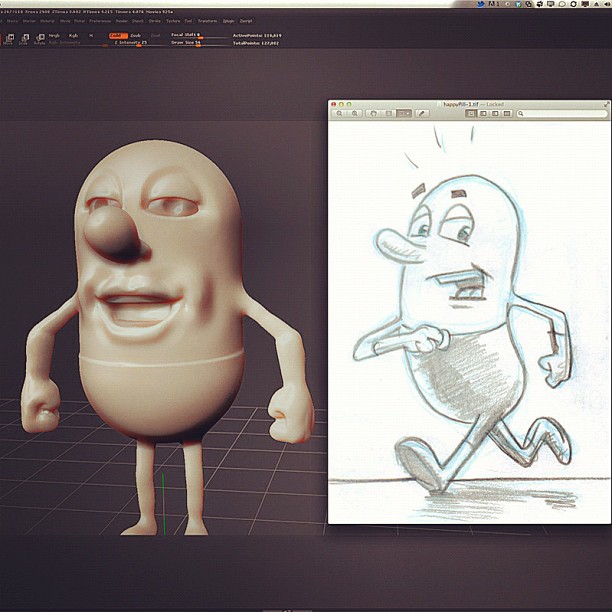Select the Scale transform icon in ZBrush

[x=24, y=38]
